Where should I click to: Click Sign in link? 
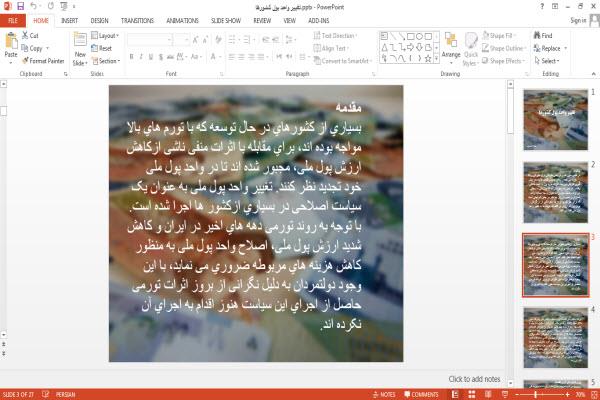click(x=578, y=20)
